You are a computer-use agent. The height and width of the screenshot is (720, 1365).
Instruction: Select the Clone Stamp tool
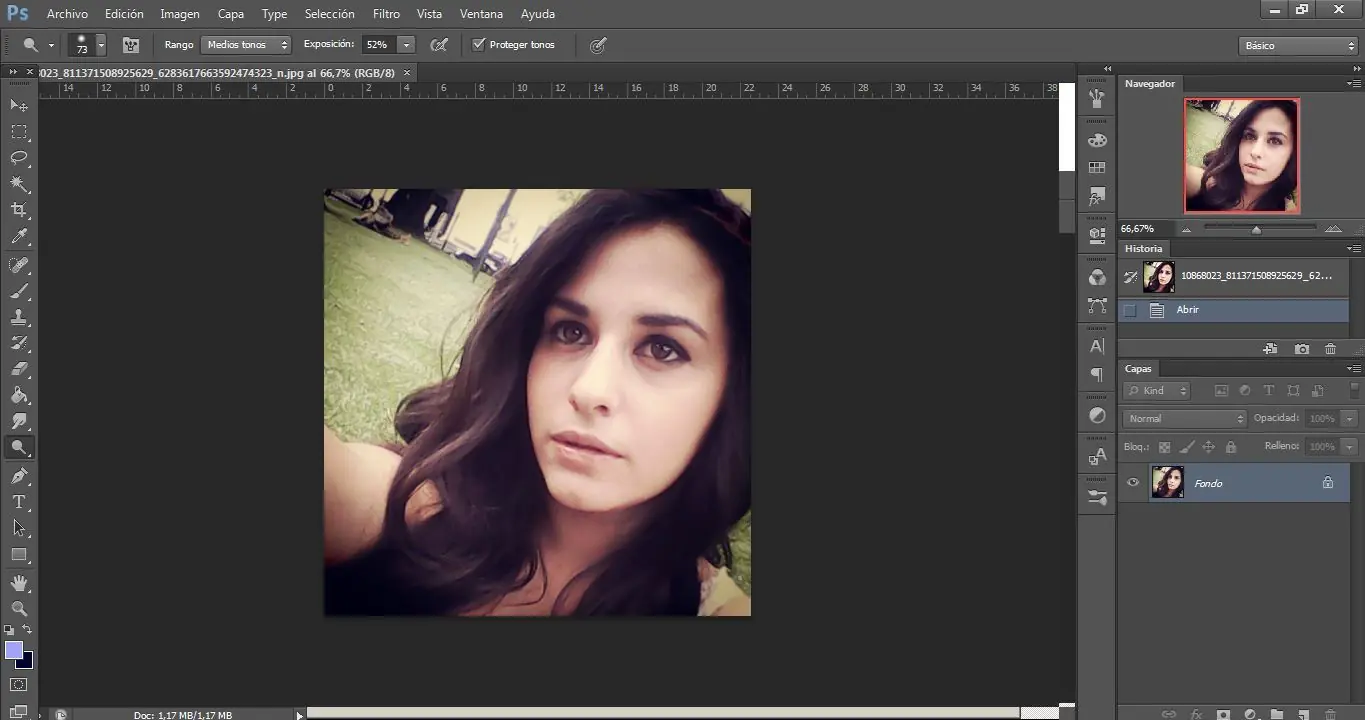pyautogui.click(x=19, y=317)
